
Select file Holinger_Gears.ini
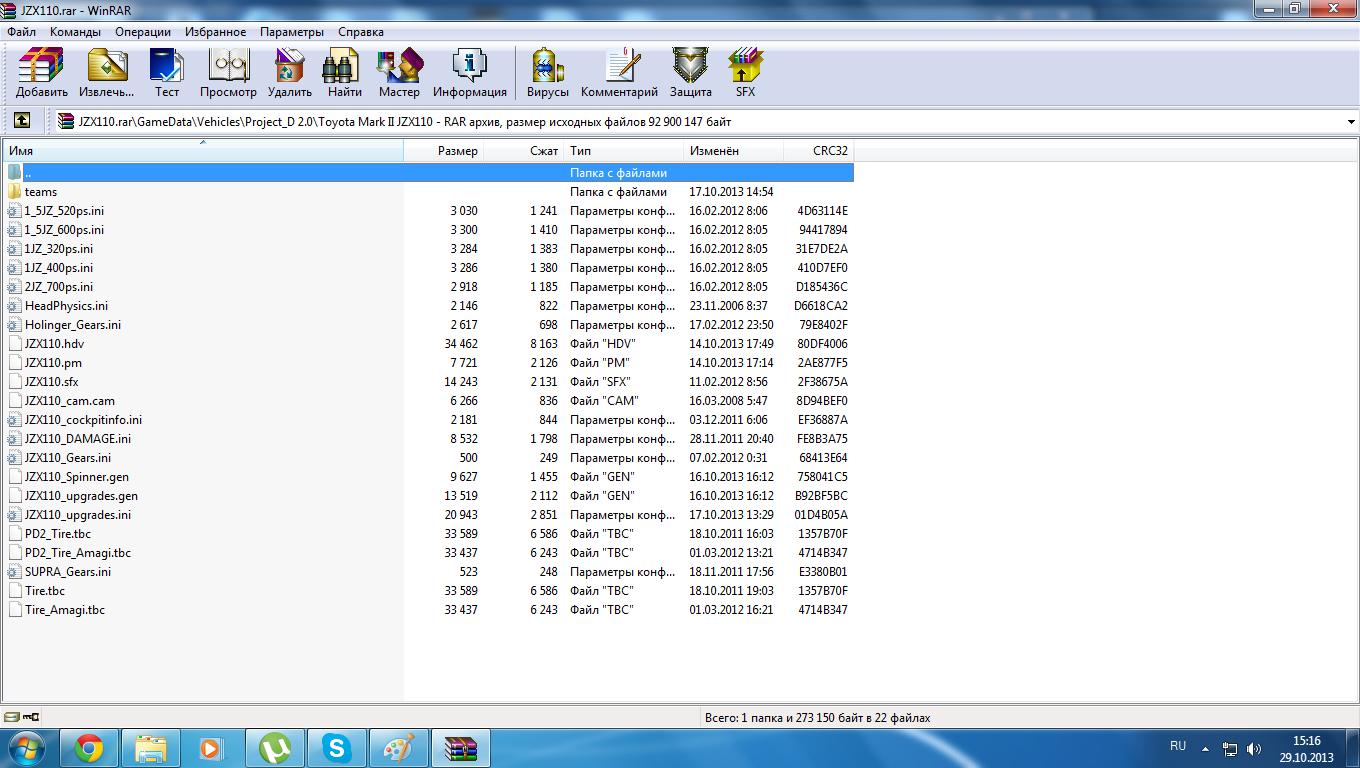[429, 325]
